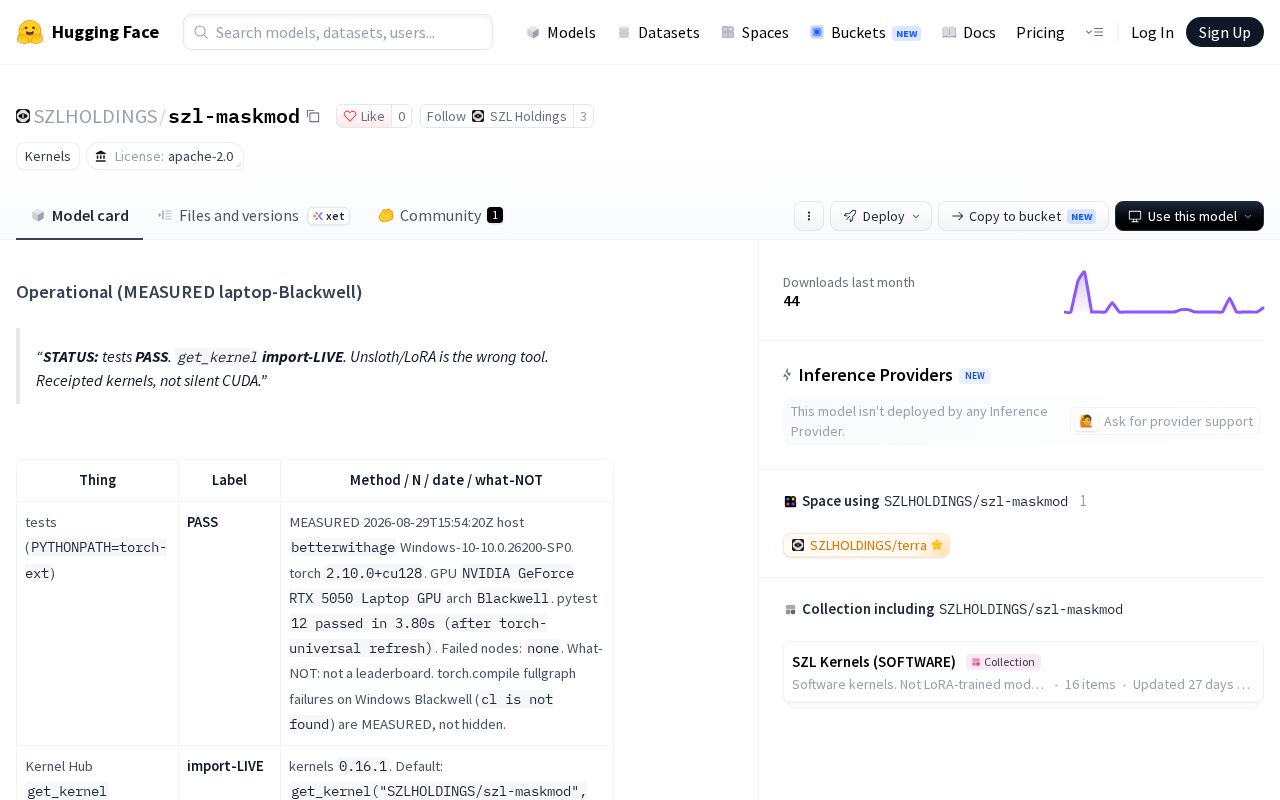Click the Hugging Face logo emoji
Screen dimensions: 1280x800
click(x=30, y=32)
